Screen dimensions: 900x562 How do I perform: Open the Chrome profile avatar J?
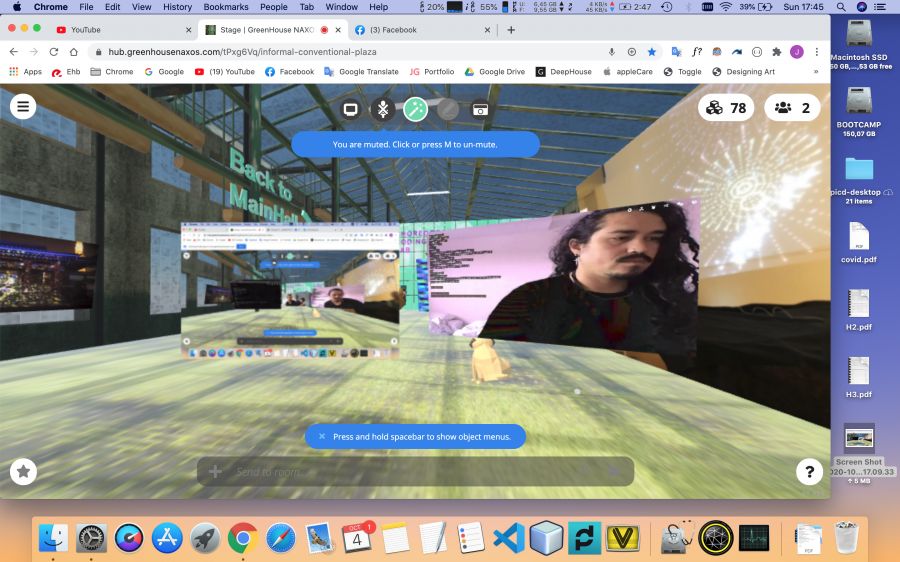click(797, 52)
